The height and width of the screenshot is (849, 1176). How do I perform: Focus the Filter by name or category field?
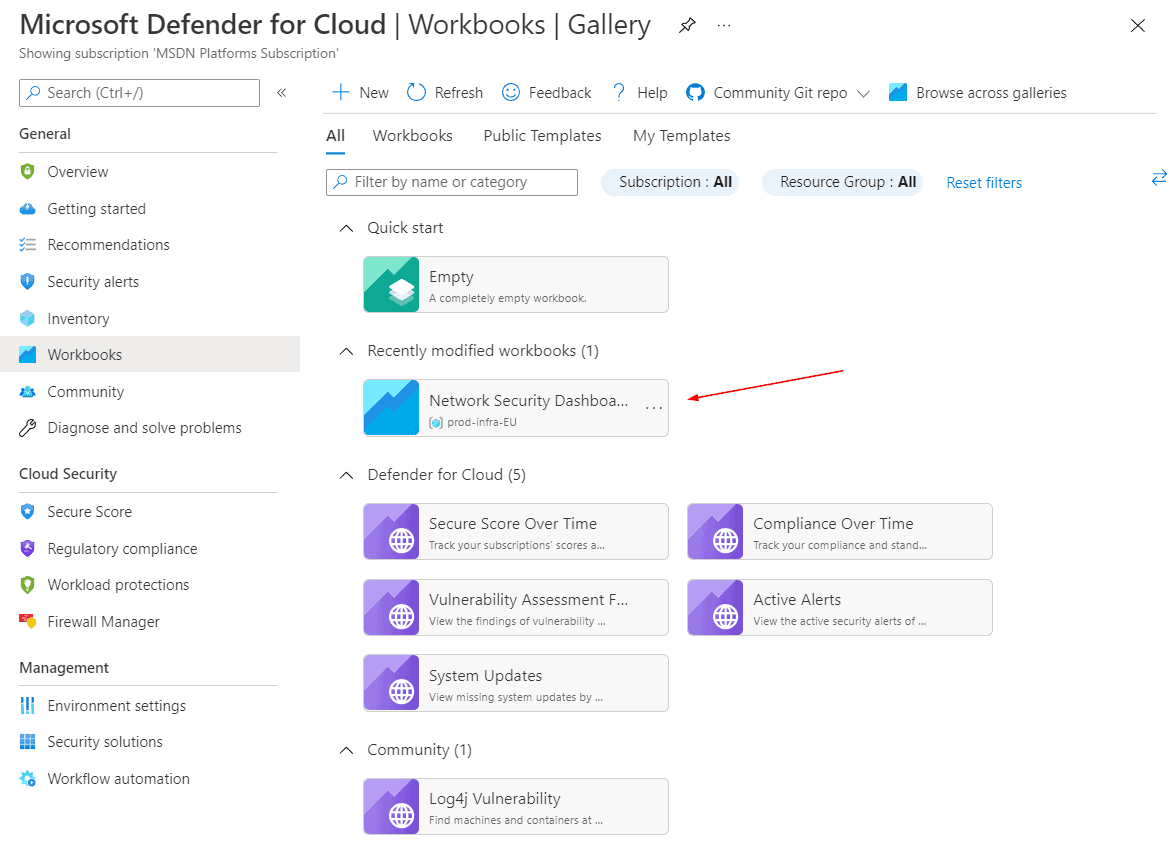coord(452,182)
